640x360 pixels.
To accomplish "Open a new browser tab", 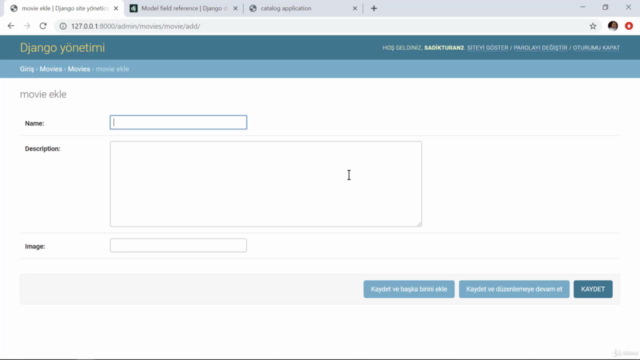I will (374, 8).
